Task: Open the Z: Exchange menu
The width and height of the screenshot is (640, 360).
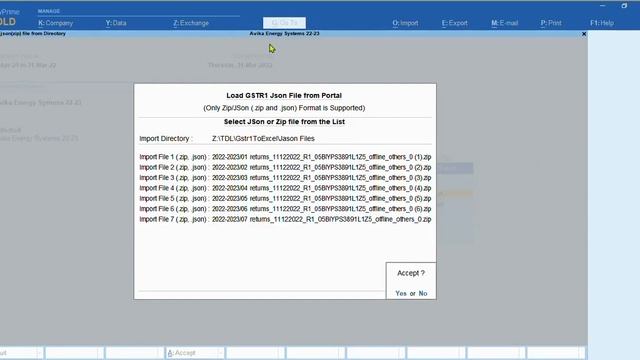Action: pyautogui.click(x=191, y=23)
